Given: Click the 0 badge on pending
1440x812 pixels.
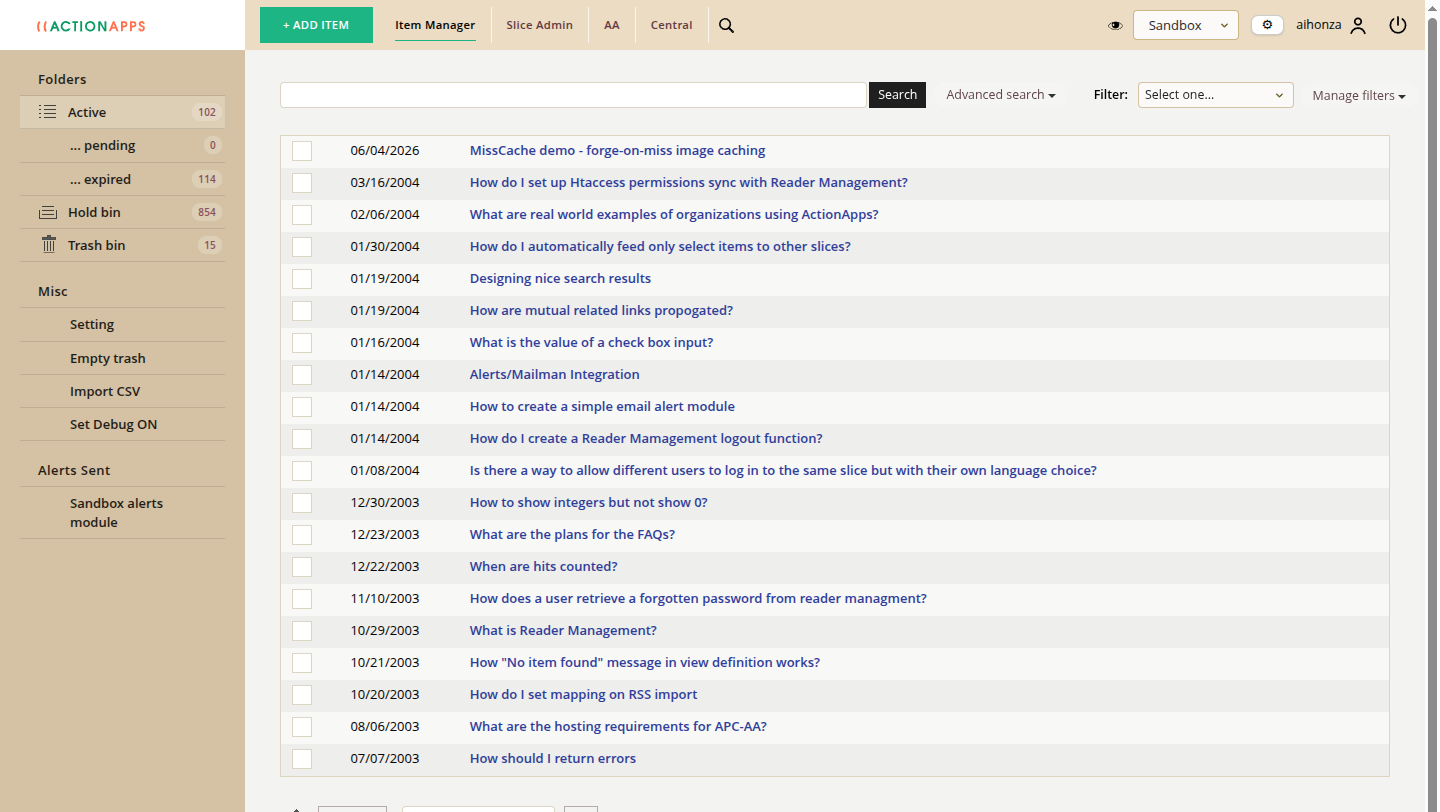Looking at the screenshot, I should 213,146.
